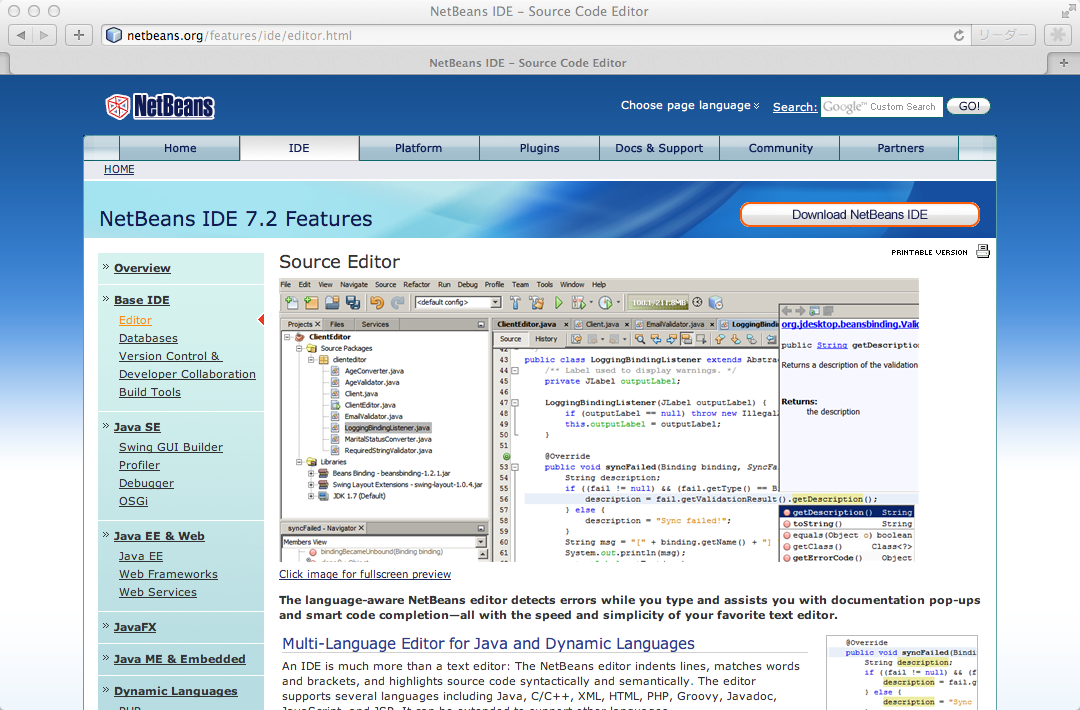The height and width of the screenshot is (710, 1080).
Task: Open the Java ME & Embedded section
Action: (180, 659)
